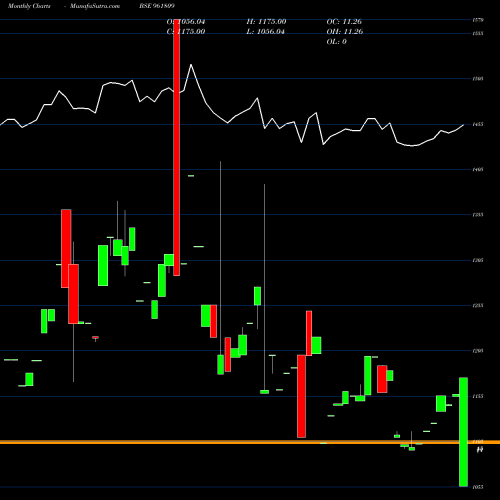Click the tallest red candle near chart center
The height and width of the screenshot is (500, 500).
tap(176, 147)
